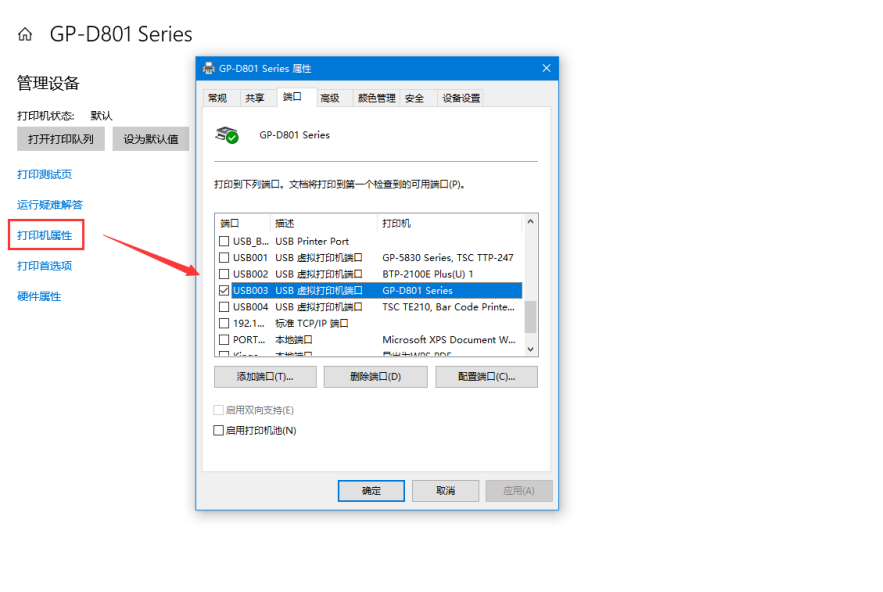Image resolution: width=883 pixels, height=592 pixels.
Task: Click the 添加端口(T)... button
Action: [x=265, y=377]
